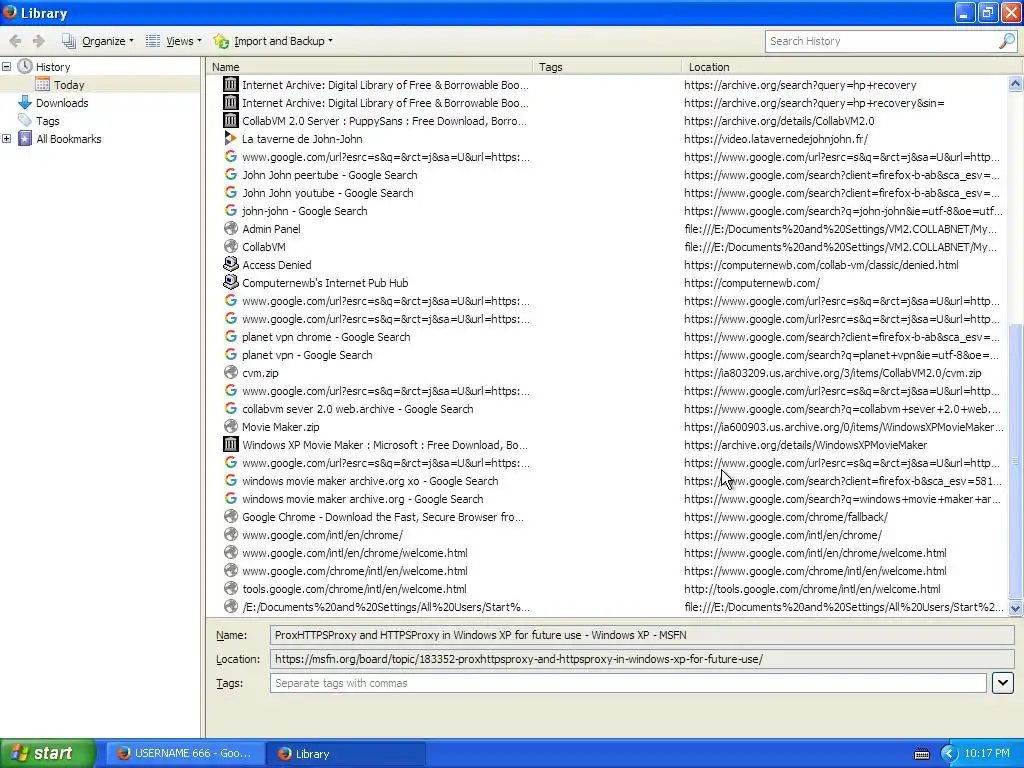Click the history list scroll down arrow
The height and width of the screenshot is (768, 1024).
1015,607
